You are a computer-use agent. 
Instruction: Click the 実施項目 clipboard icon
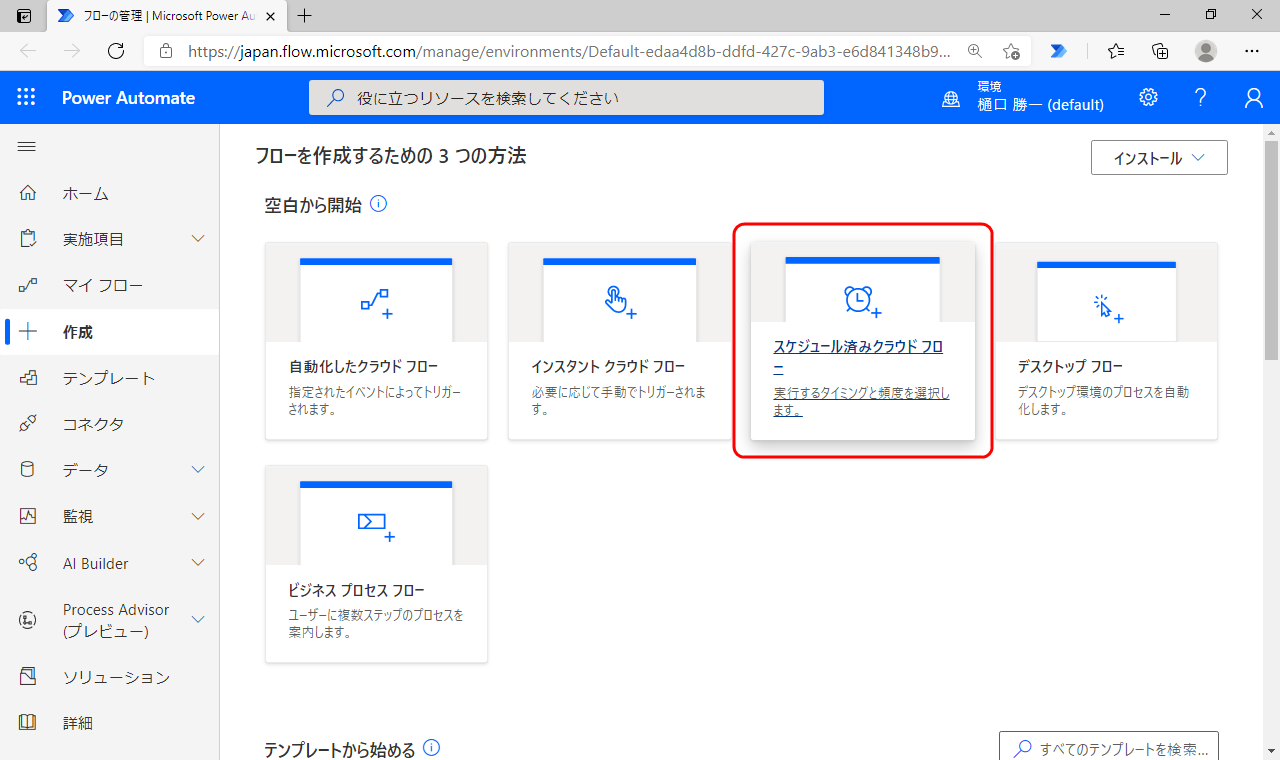click(28, 239)
